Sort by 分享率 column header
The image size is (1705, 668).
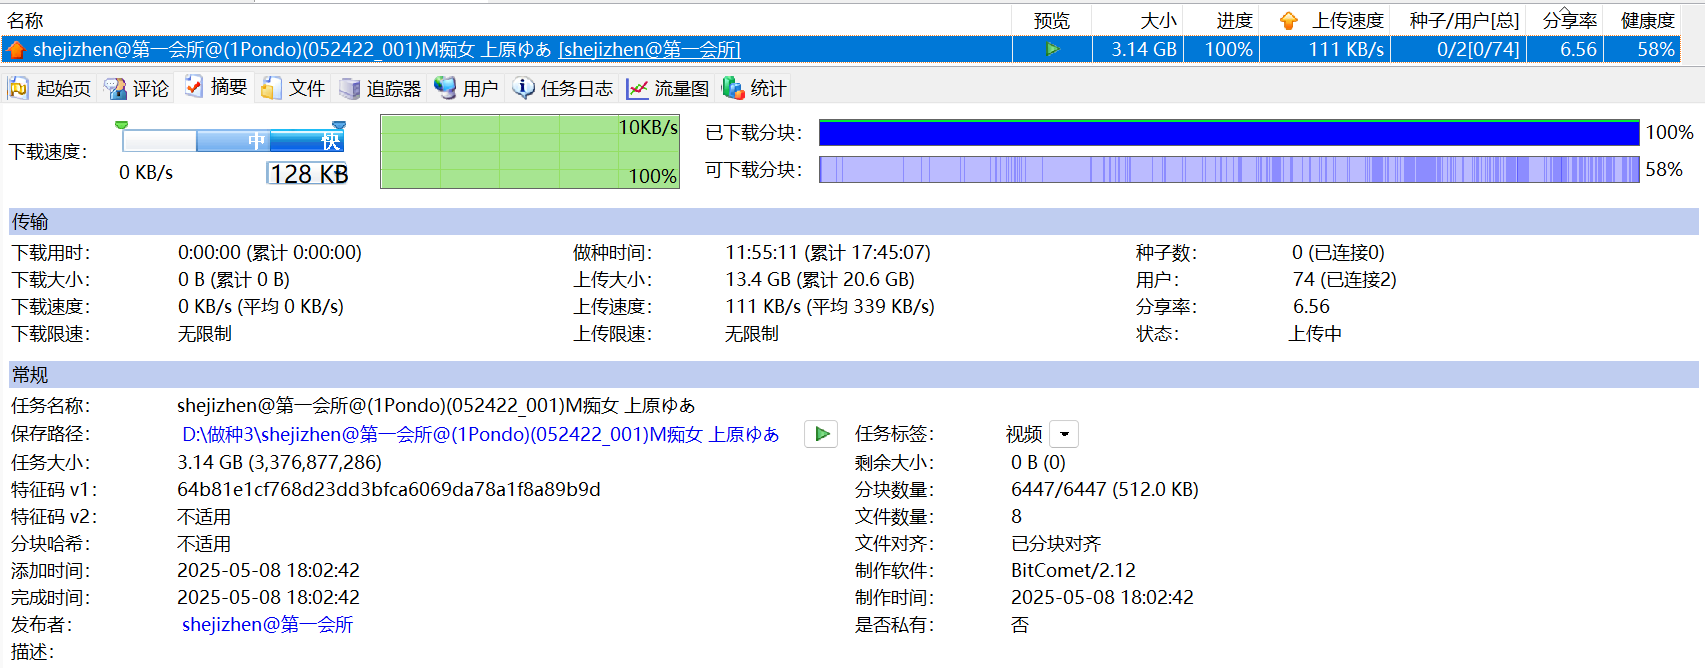click(x=1565, y=20)
